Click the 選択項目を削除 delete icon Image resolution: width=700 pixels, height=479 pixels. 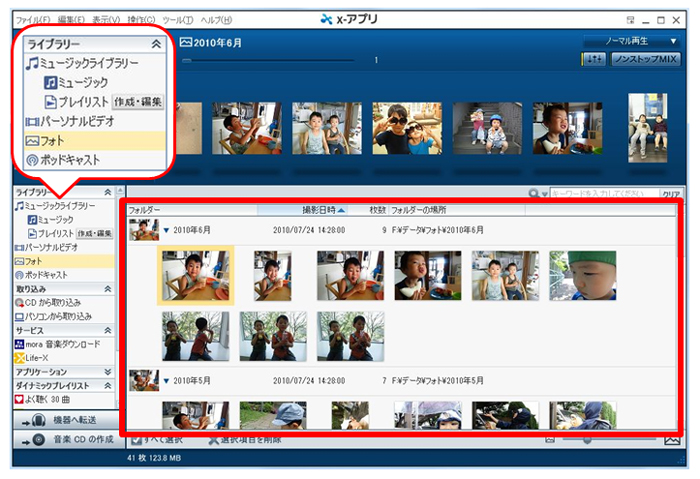click(x=213, y=440)
